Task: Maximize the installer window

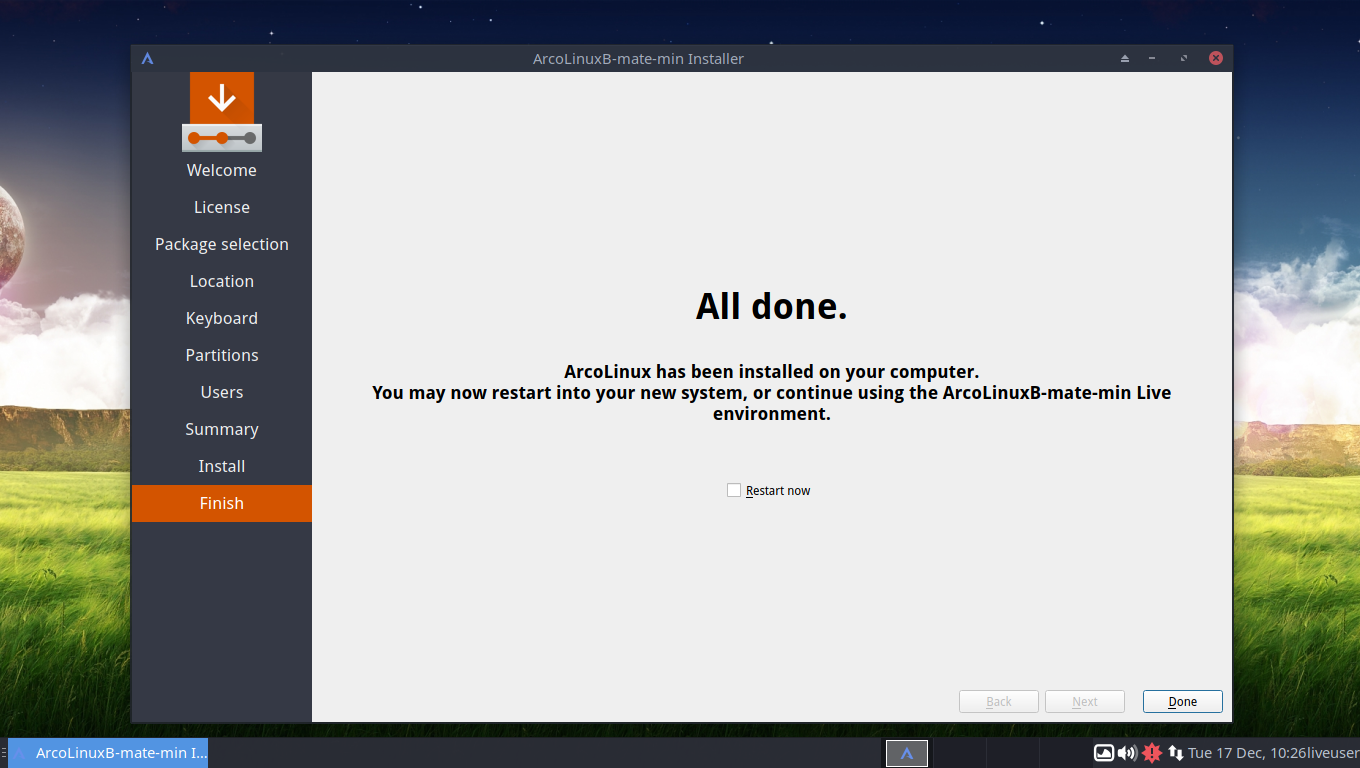Action: (x=1184, y=58)
